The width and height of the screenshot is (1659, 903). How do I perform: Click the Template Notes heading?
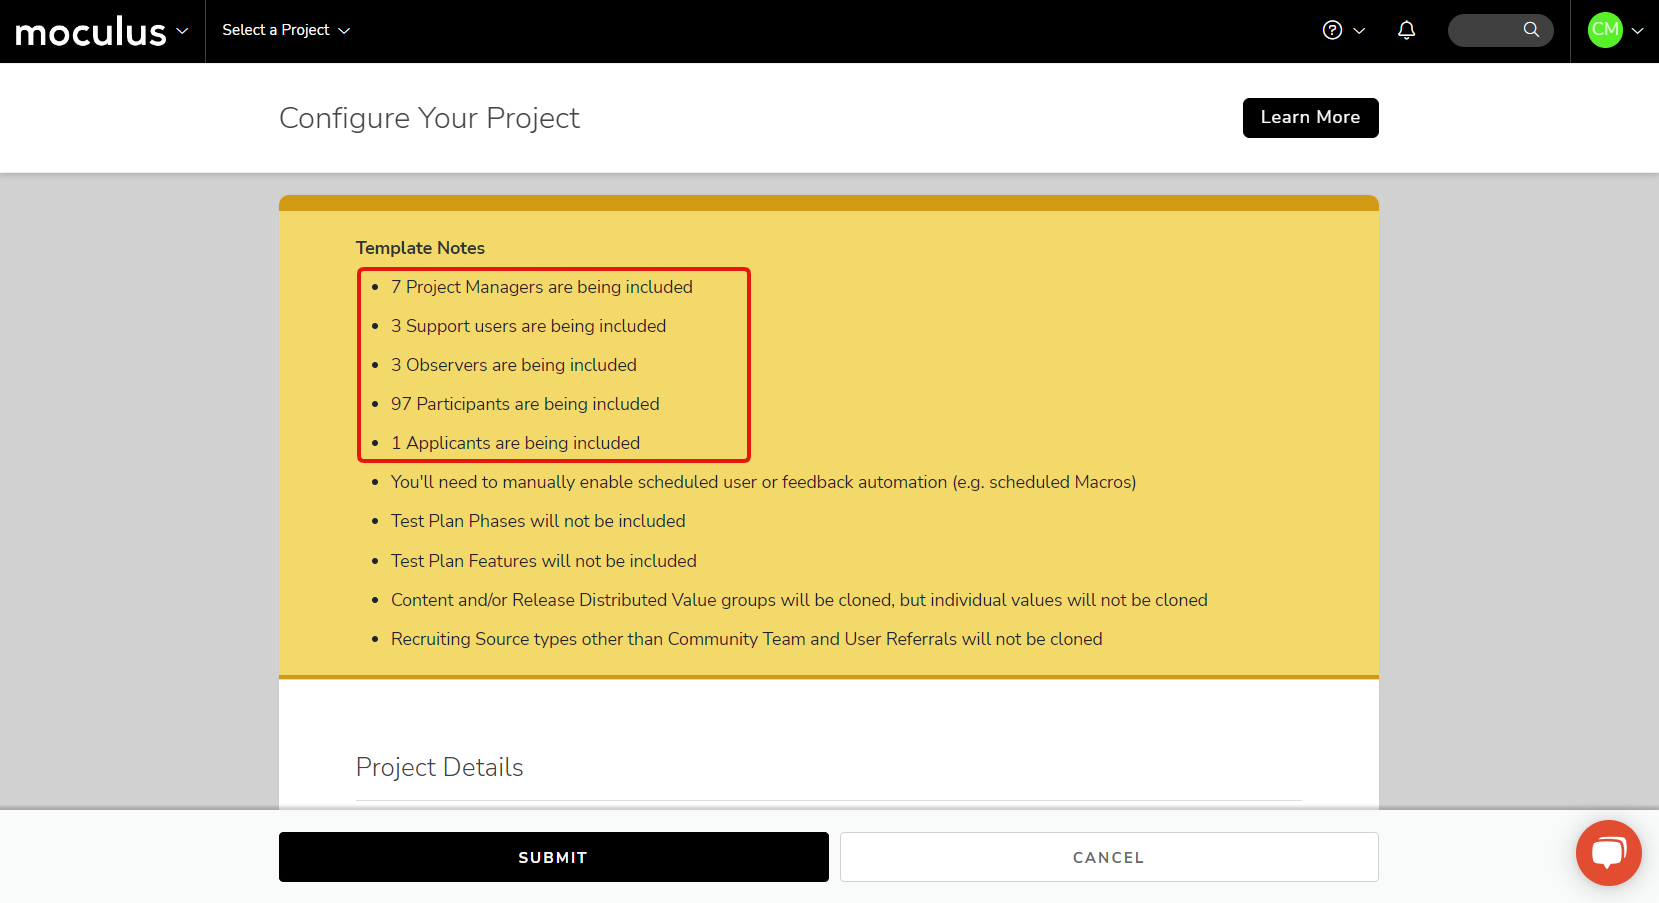pos(420,248)
